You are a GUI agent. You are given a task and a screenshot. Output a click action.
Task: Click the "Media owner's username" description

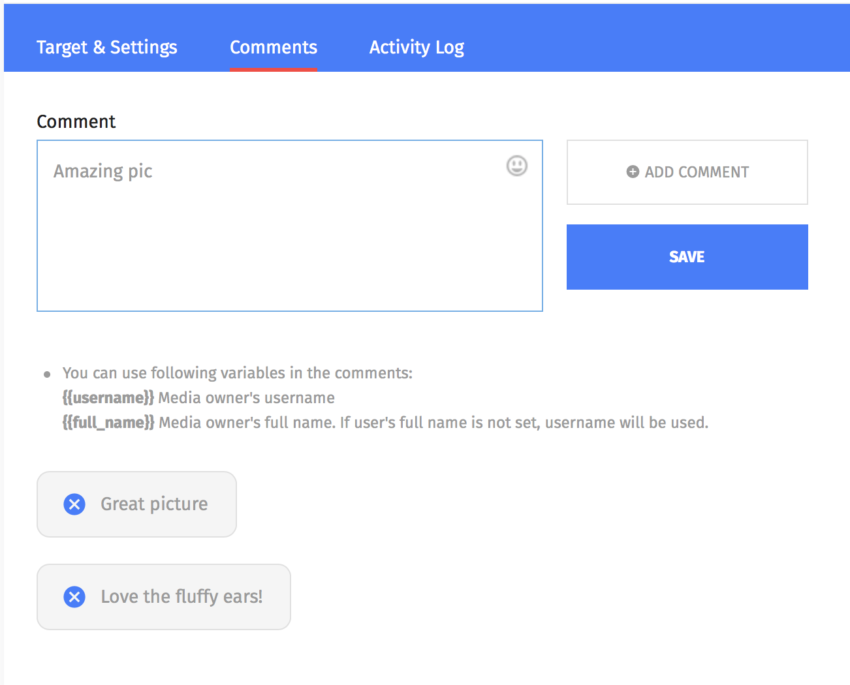[x=246, y=398]
